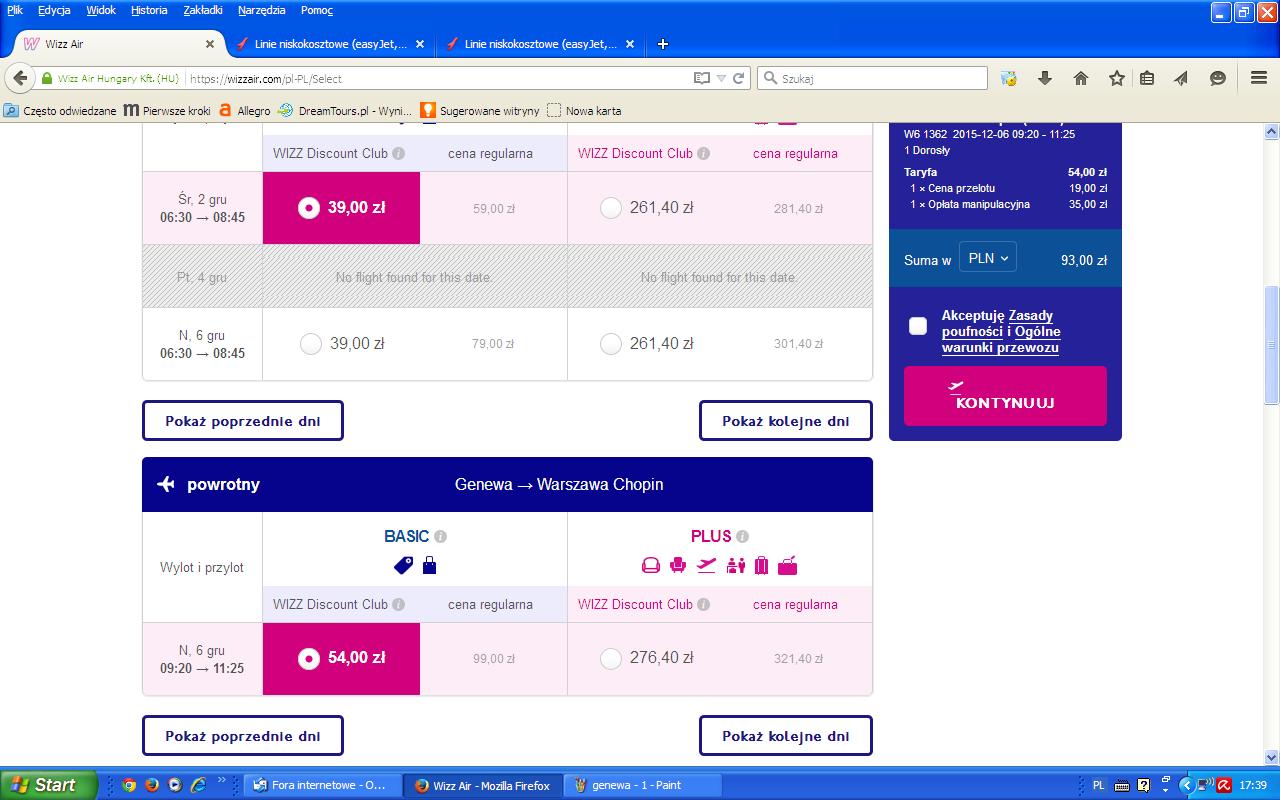Click the KONTYNUUJ button
The height and width of the screenshot is (800, 1280).
point(1005,396)
